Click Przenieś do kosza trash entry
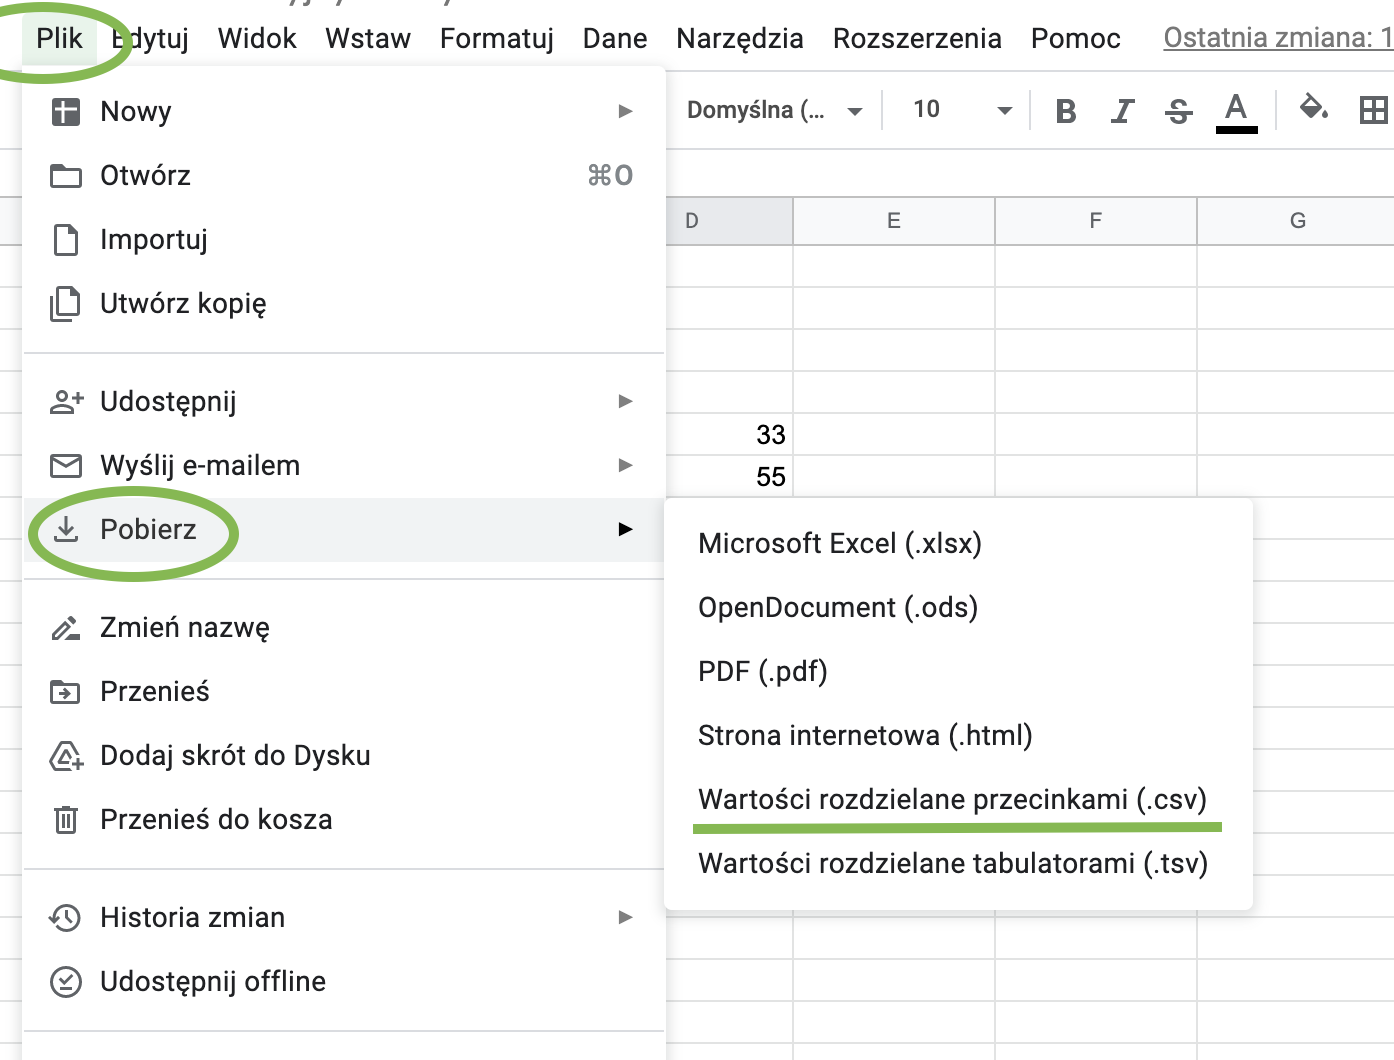Screen dimensions: 1394x1060 coord(215,820)
